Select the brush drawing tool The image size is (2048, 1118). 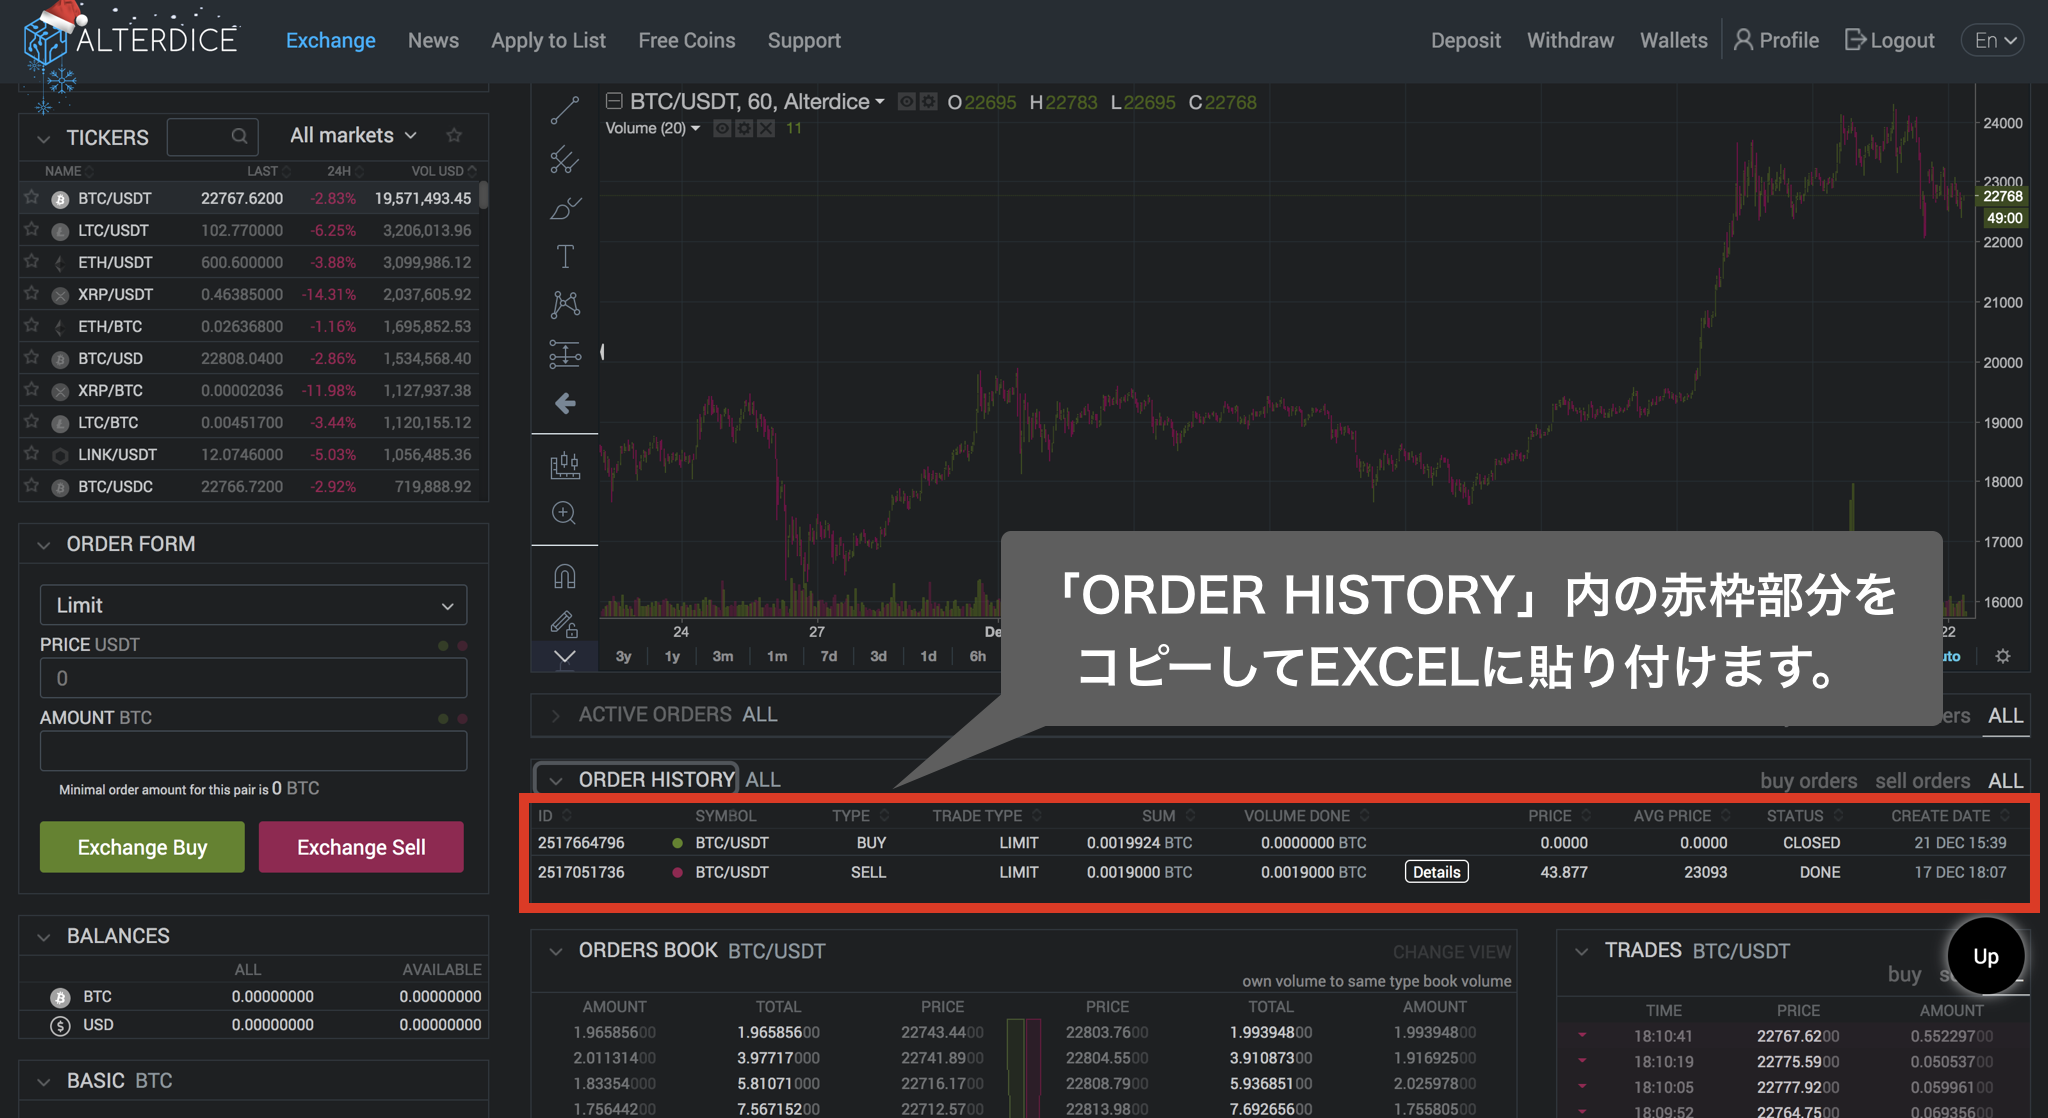tap(565, 208)
